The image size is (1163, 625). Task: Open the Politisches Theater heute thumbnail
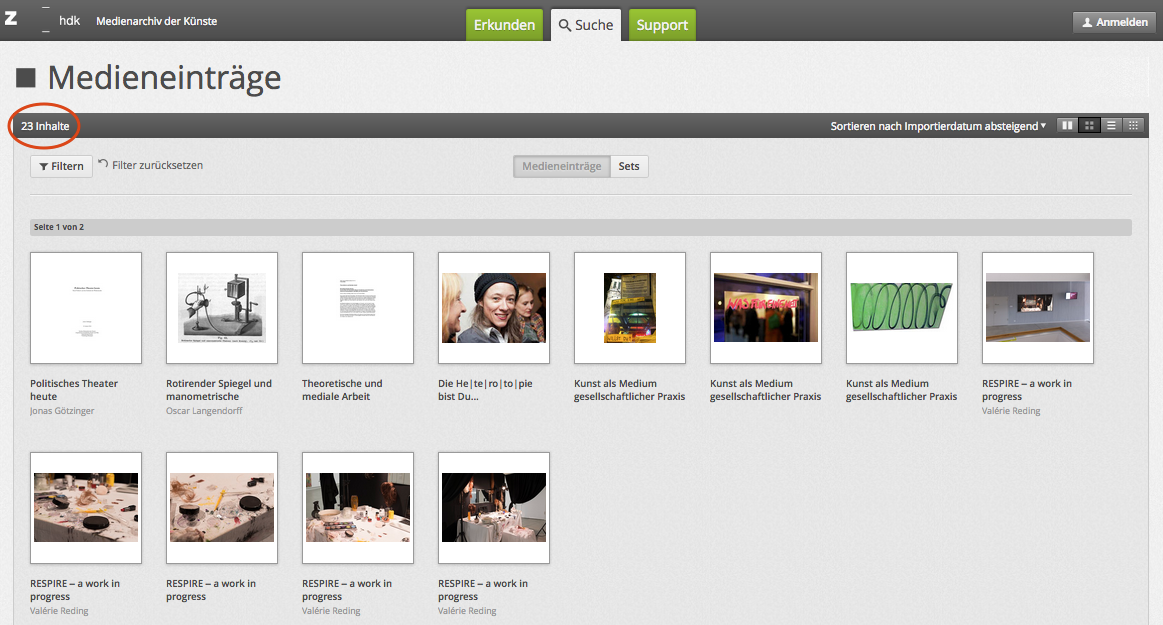tap(86, 308)
